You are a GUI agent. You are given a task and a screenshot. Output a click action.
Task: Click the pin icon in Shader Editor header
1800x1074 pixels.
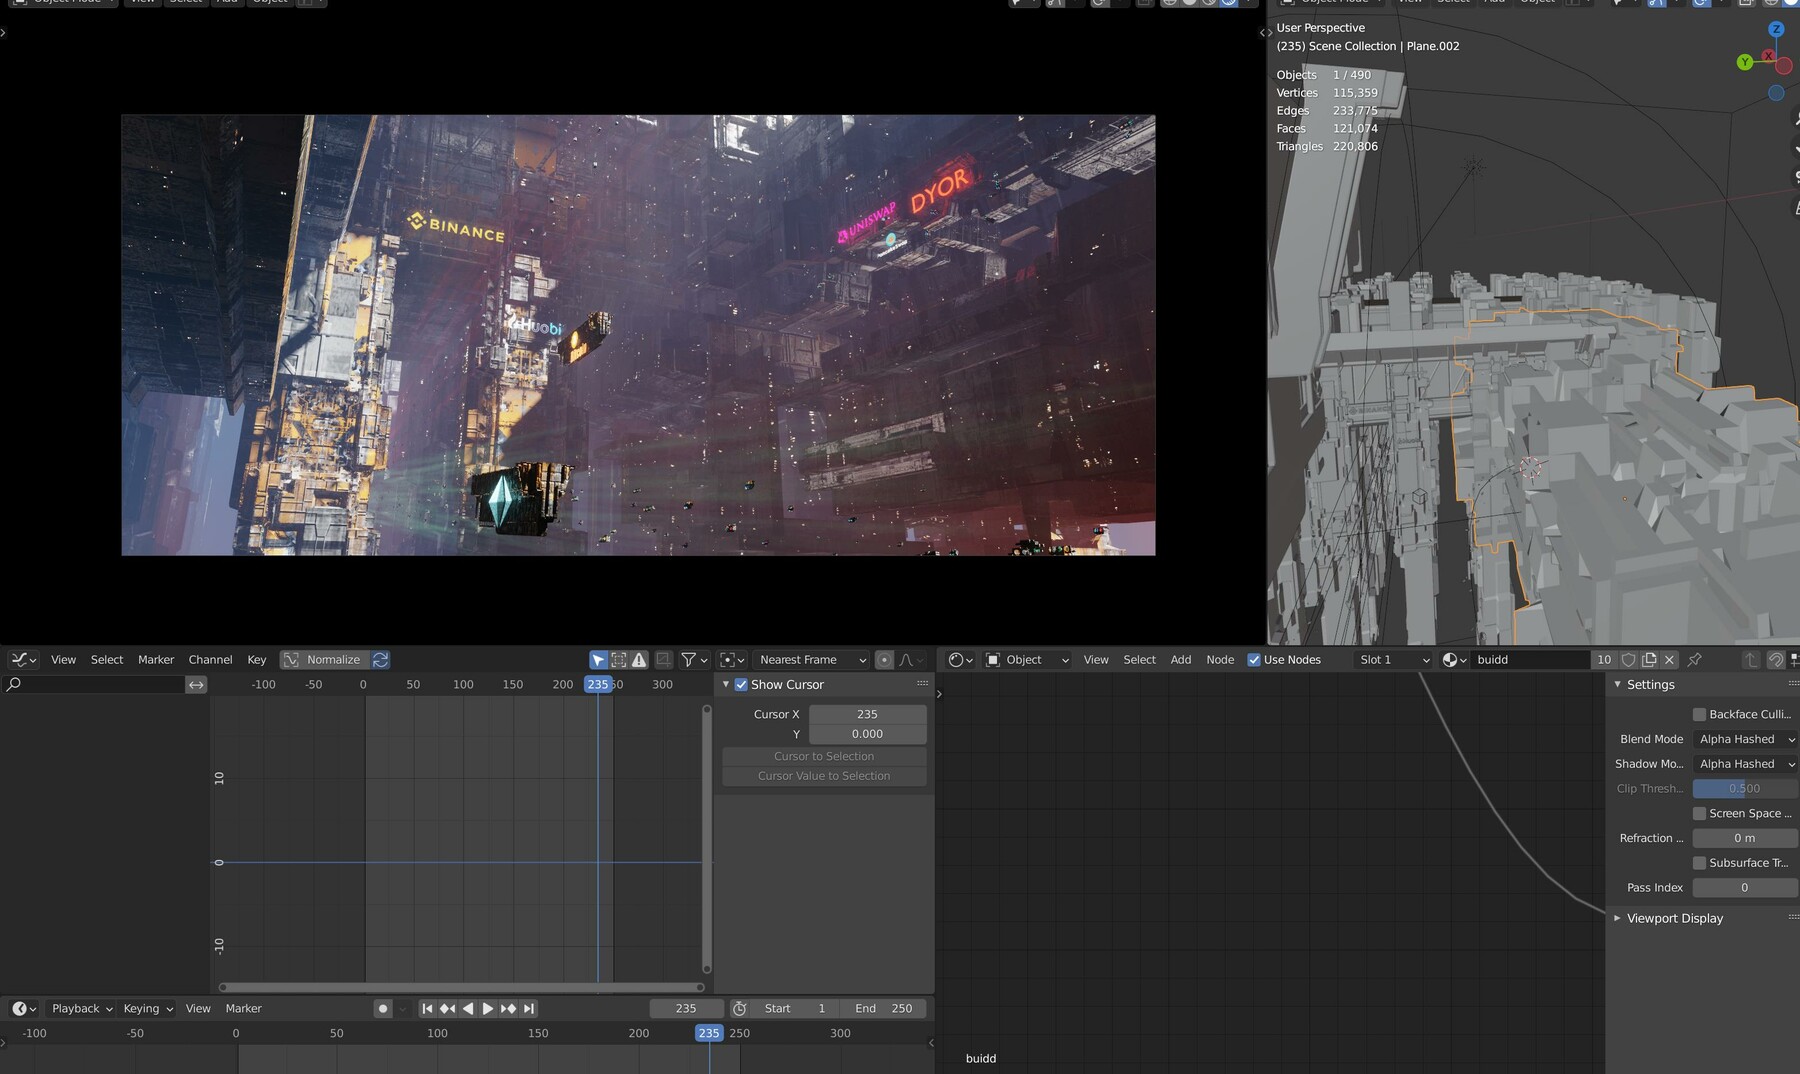pos(1694,659)
